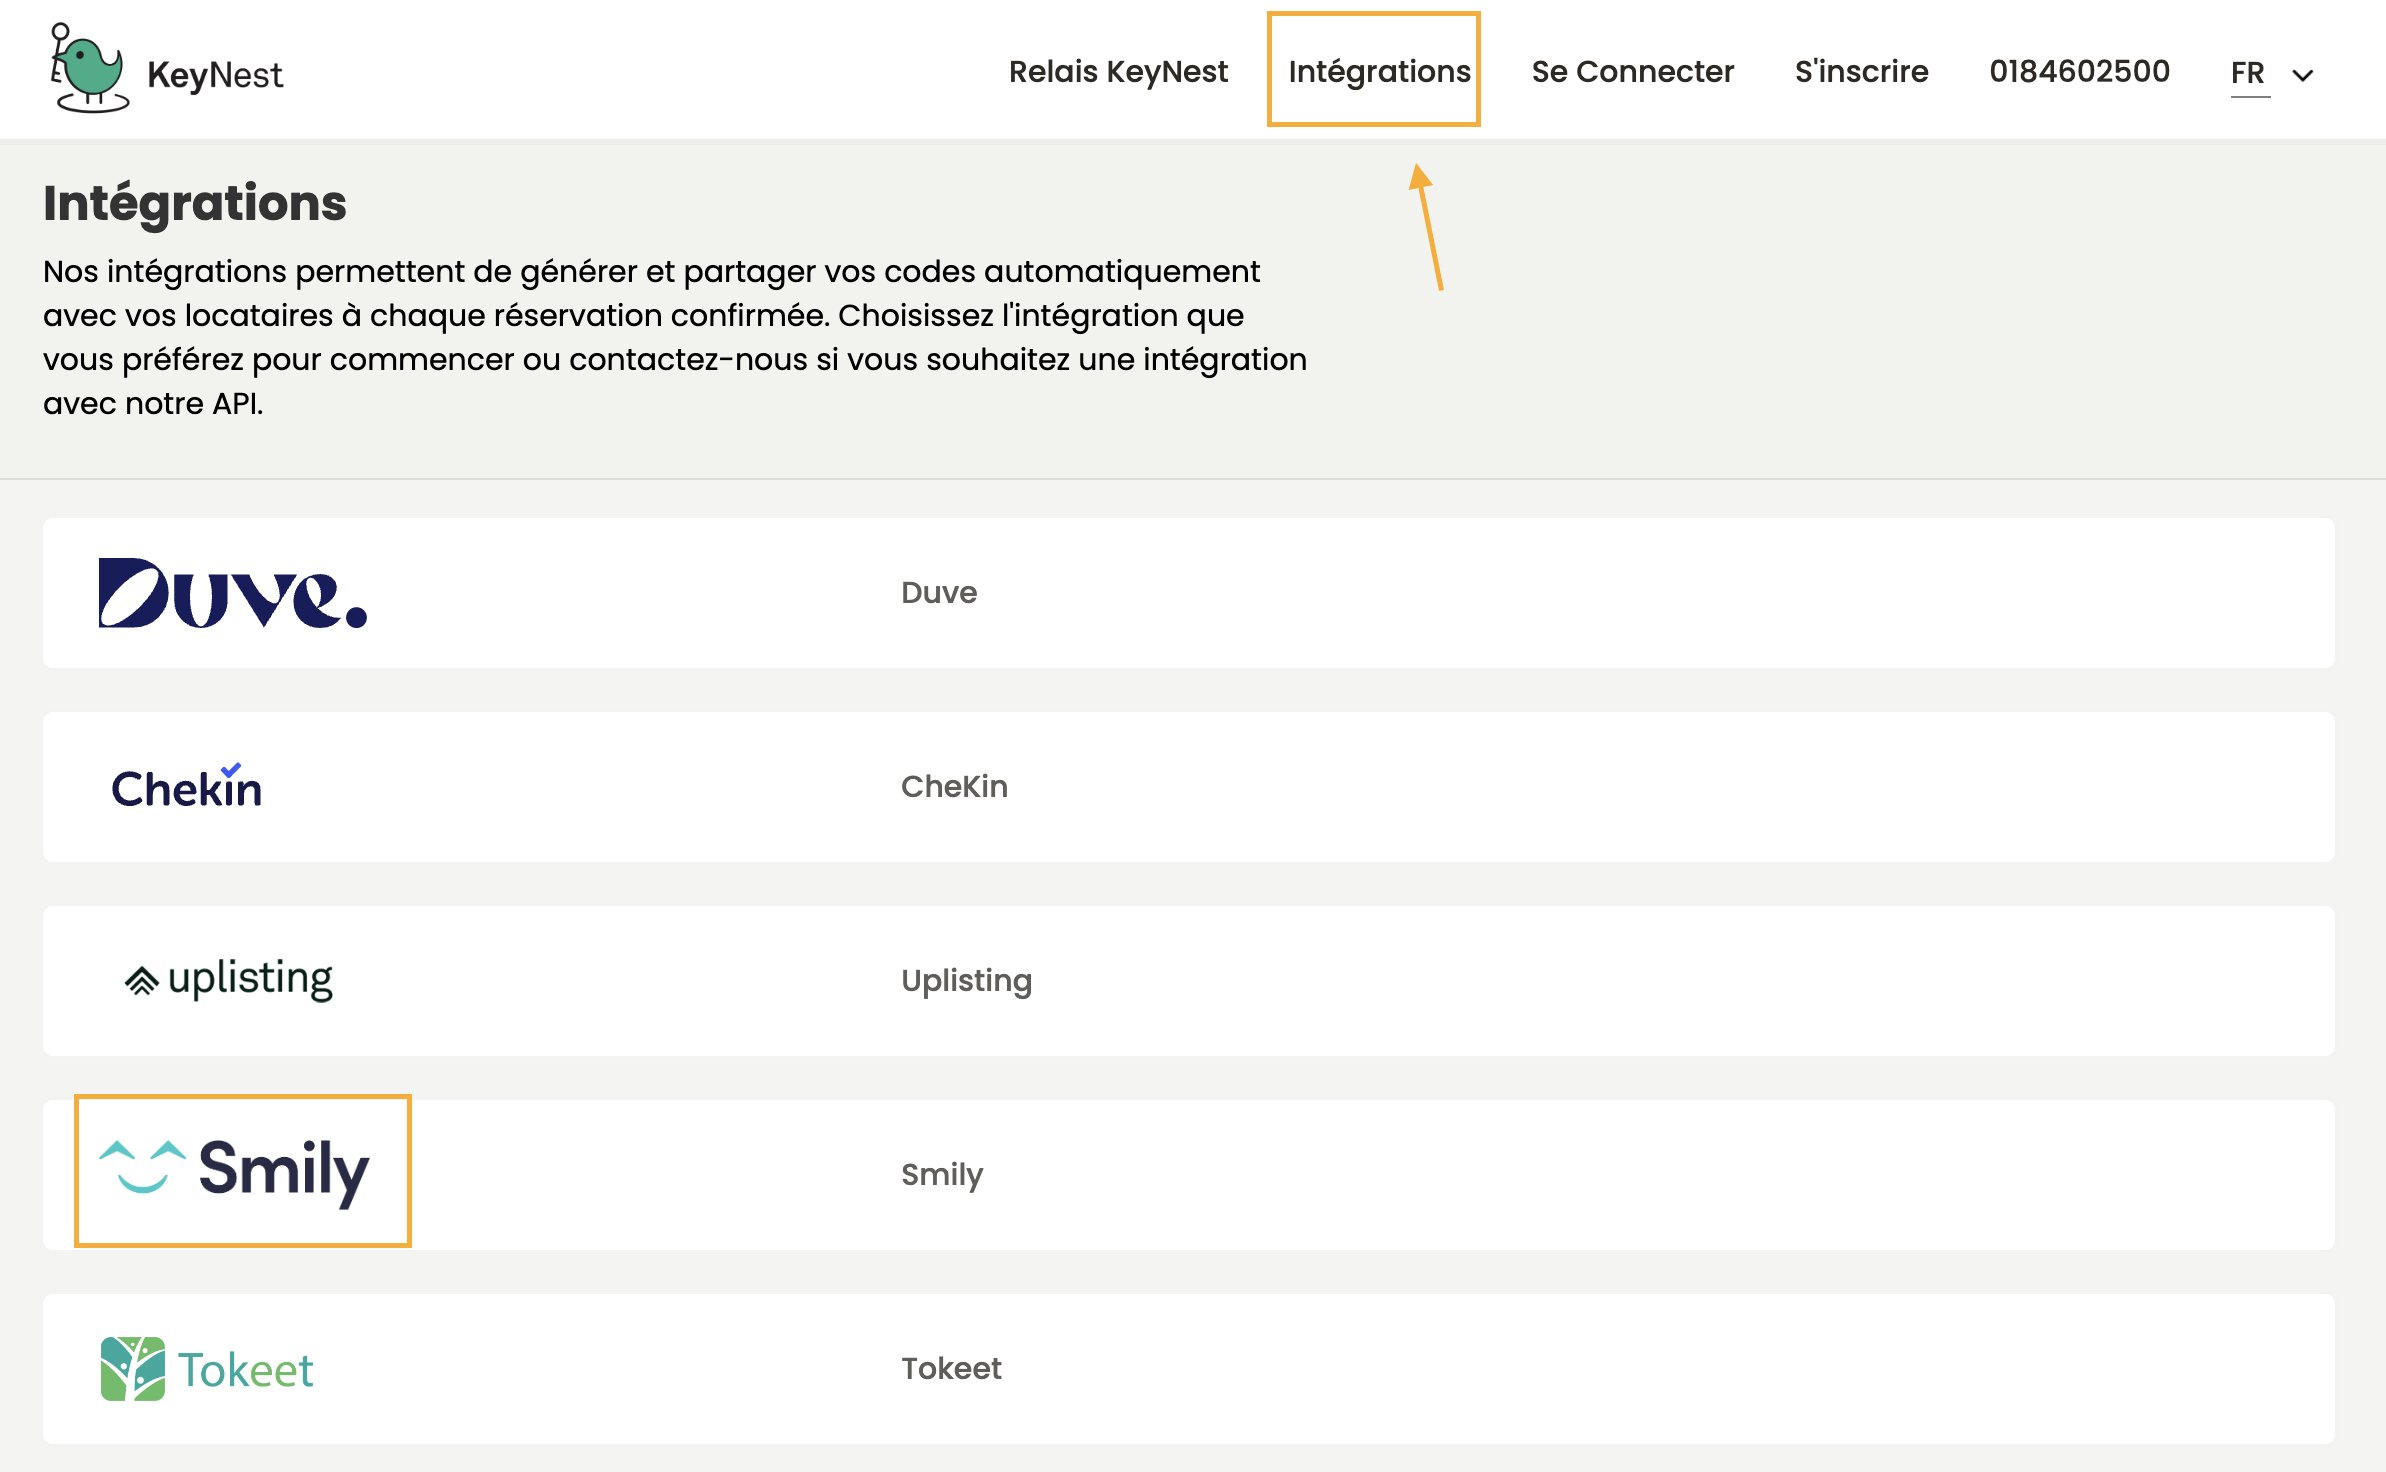Select the Uplisting arrows icon

click(140, 979)
